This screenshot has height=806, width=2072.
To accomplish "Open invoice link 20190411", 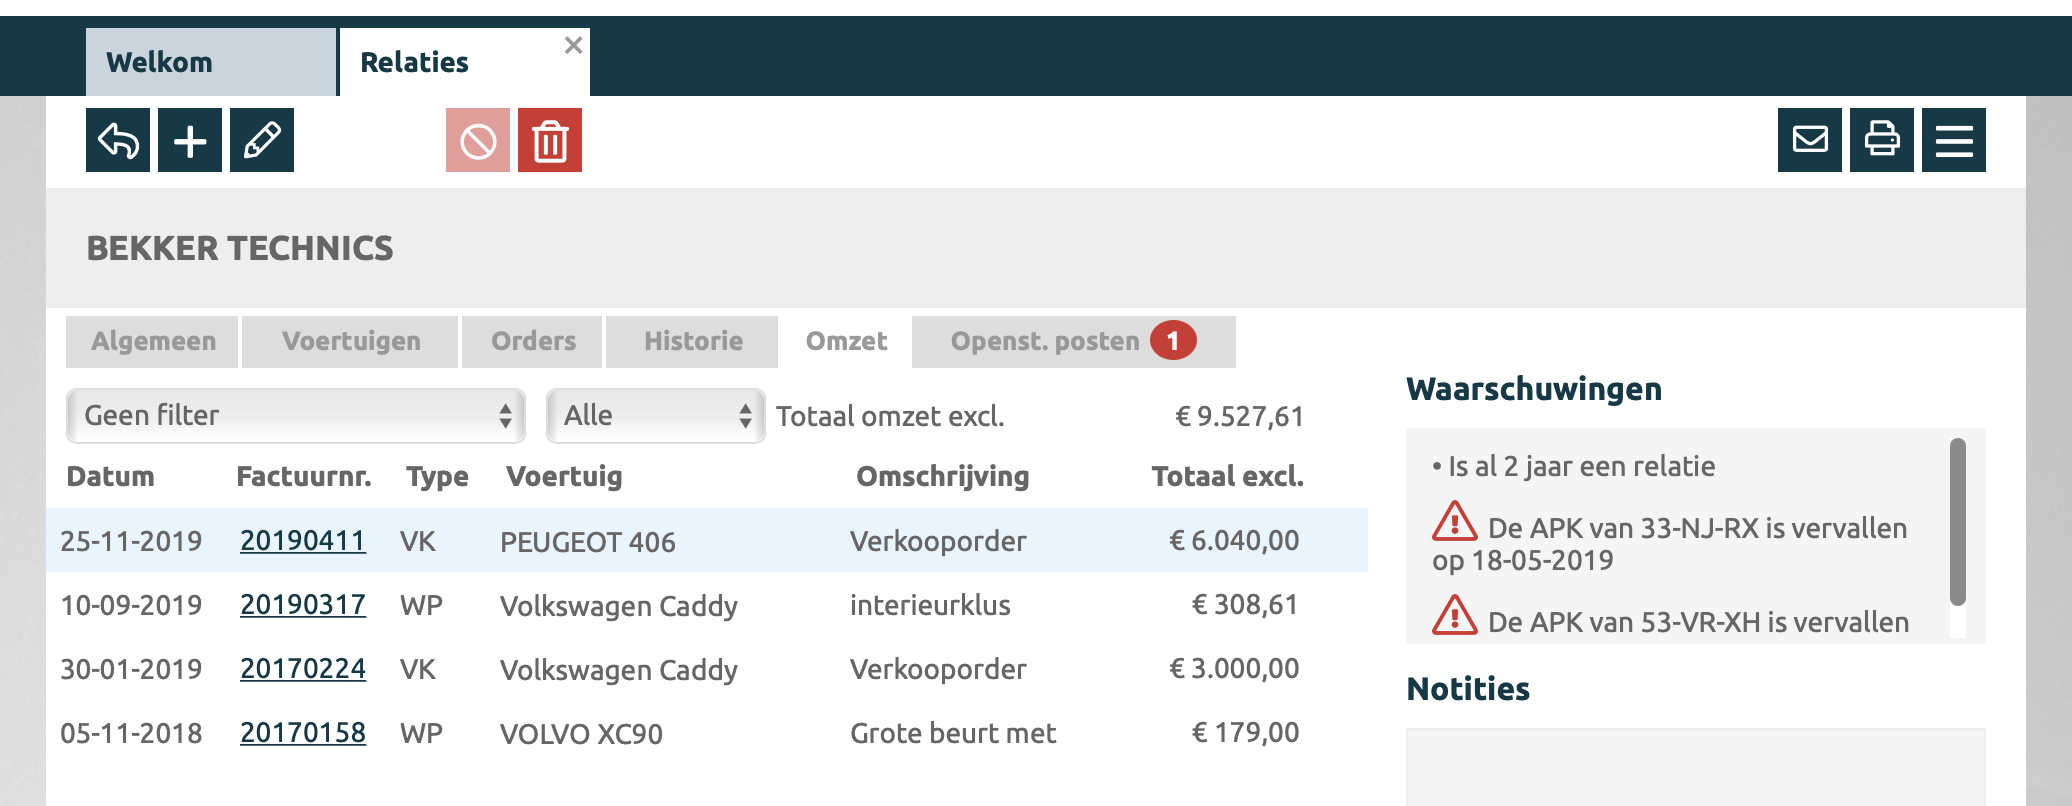I will [x=303, y=541].
